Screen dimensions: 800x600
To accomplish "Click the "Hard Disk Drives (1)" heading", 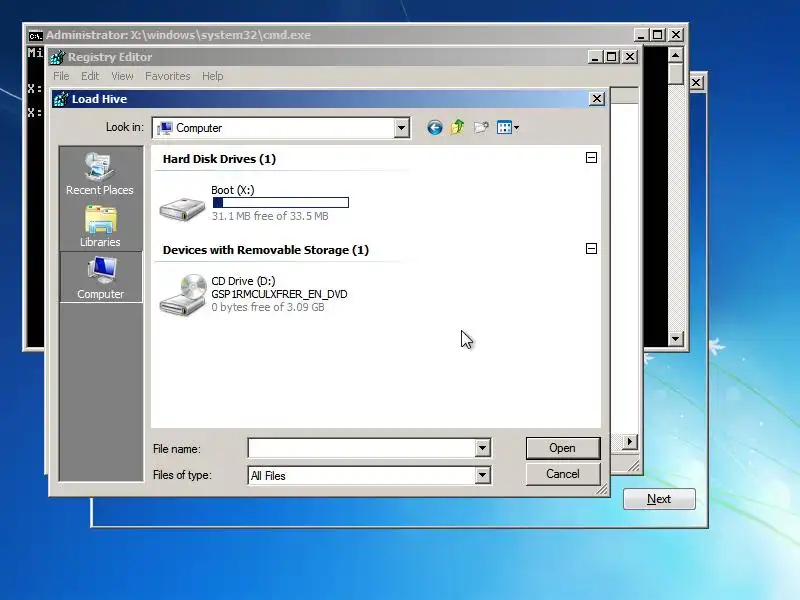I will [219, 159].
